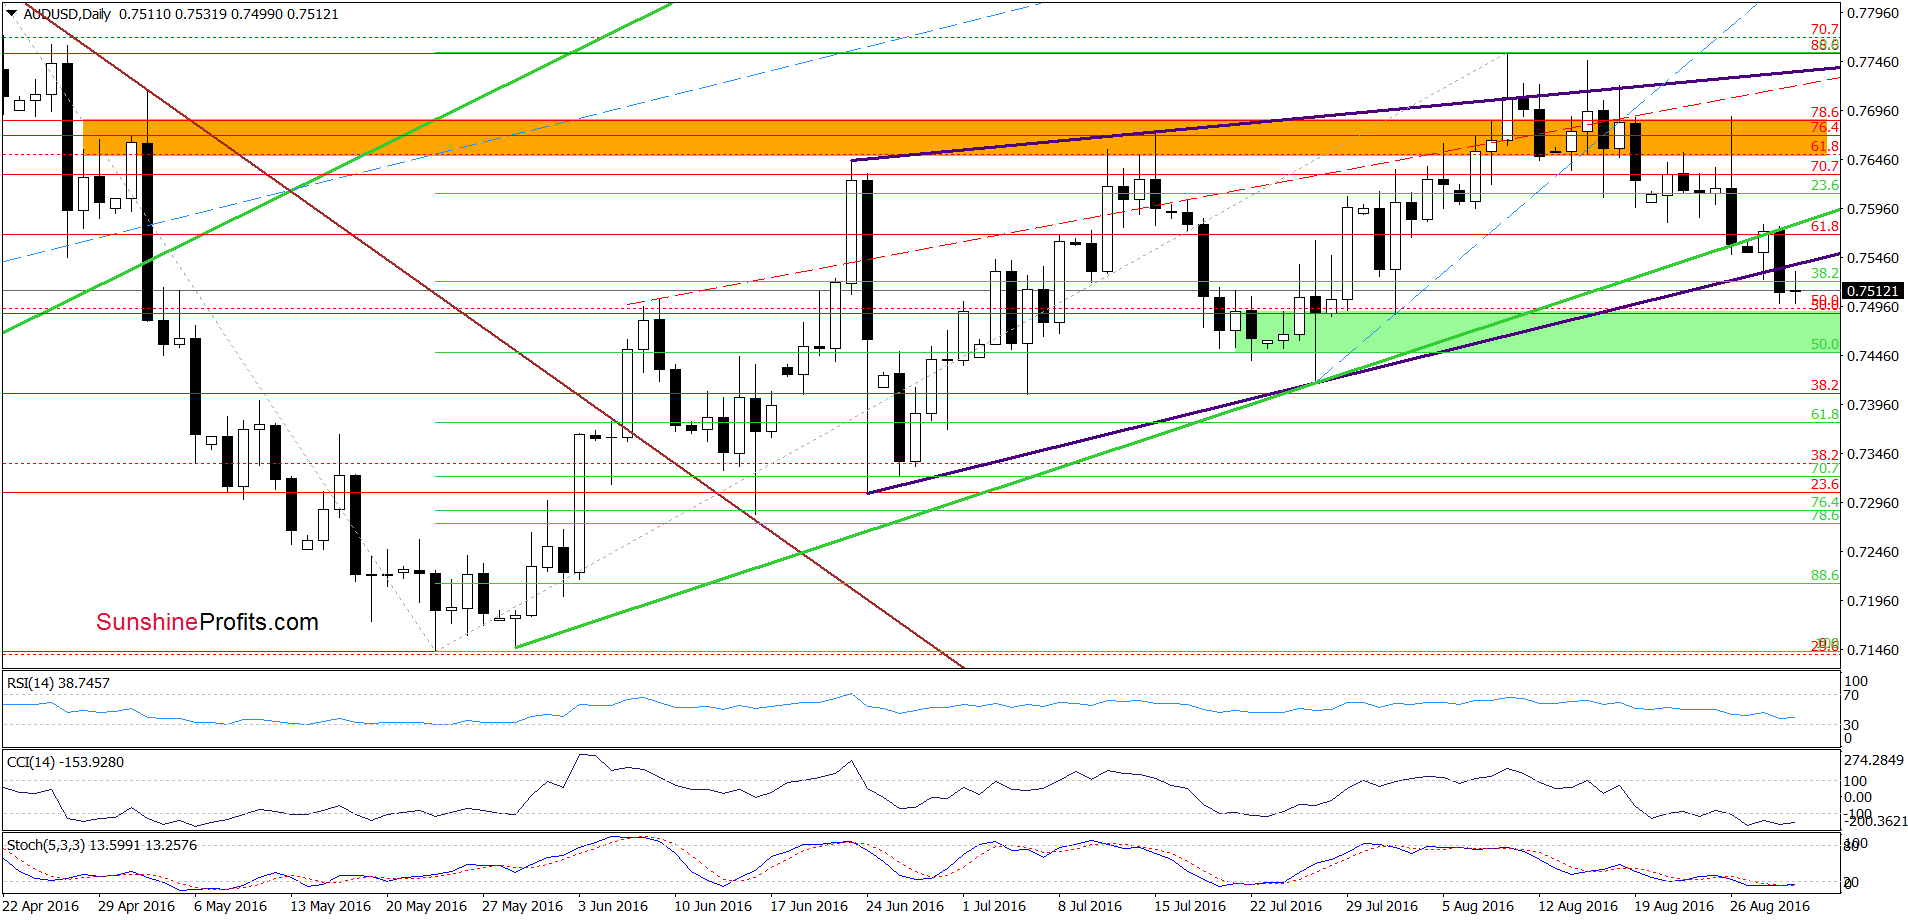Screen dimensions: 1908x920
Task: Click the 274.2849 value on the CCI scale
Action: (x=1873, y=760)
